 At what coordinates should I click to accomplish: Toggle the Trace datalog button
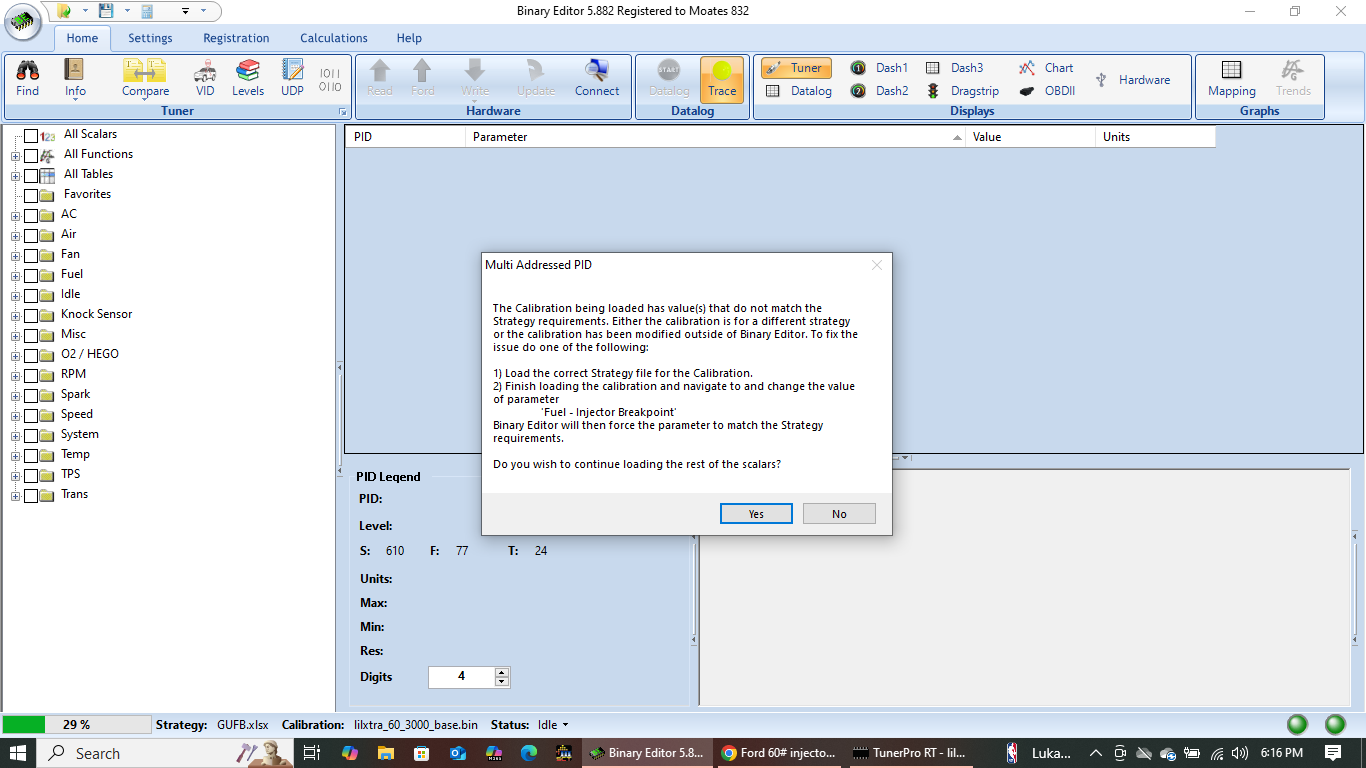(722, 79)
